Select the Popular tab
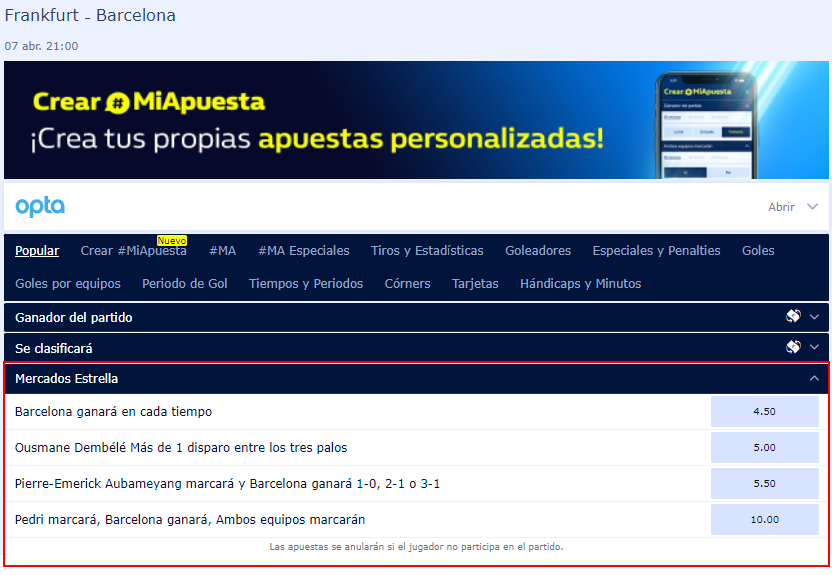This screenshot has width=832, height=575. click(37, 250)
